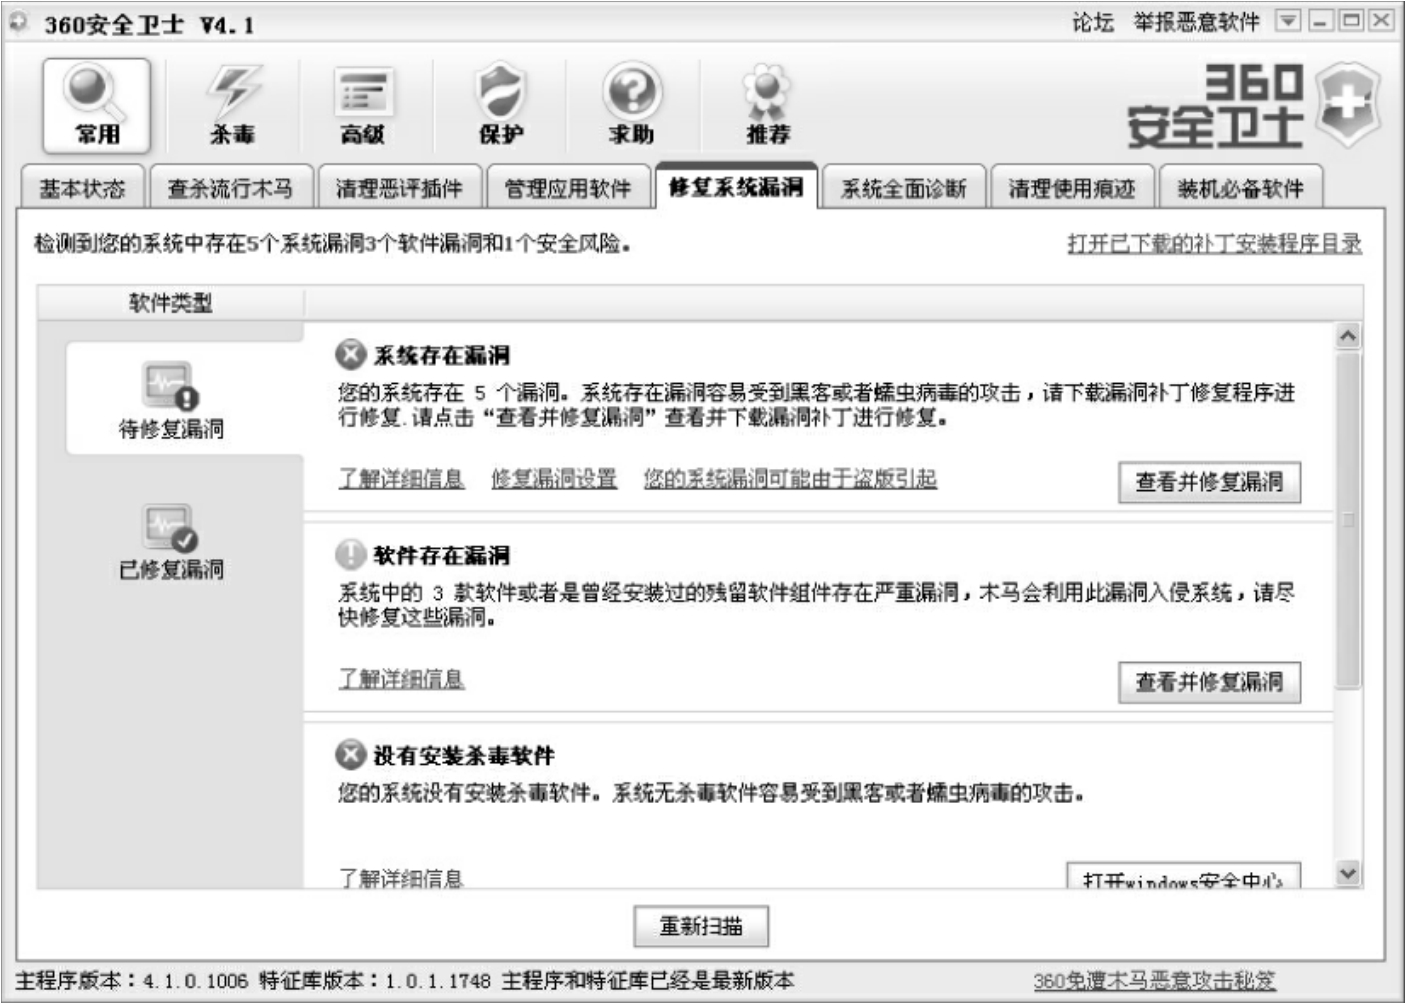Click 了解详细信息 under 系统存在漏洞
Viewport: 1405px width, 1003px height.
click(401, 479)
